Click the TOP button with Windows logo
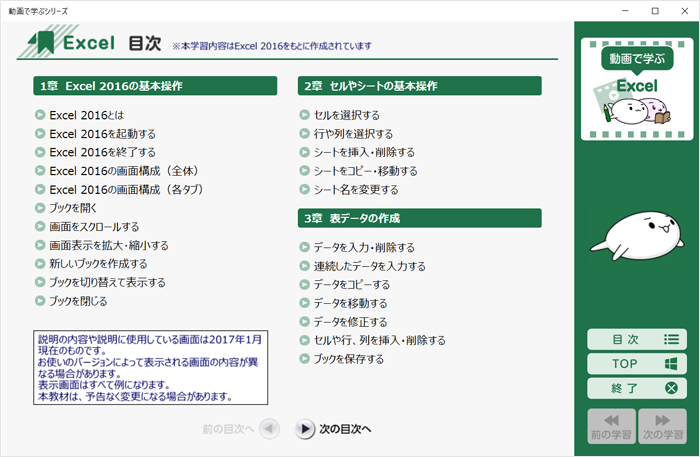The height and width of the screenshot is (457, 700). tap(637, 364)
